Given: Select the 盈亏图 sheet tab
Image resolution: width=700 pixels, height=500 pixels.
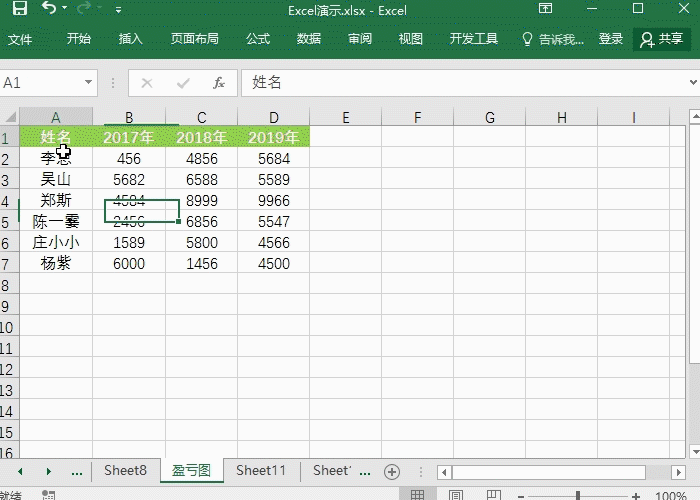Looking at the screenshot, I should click(192, 470).
